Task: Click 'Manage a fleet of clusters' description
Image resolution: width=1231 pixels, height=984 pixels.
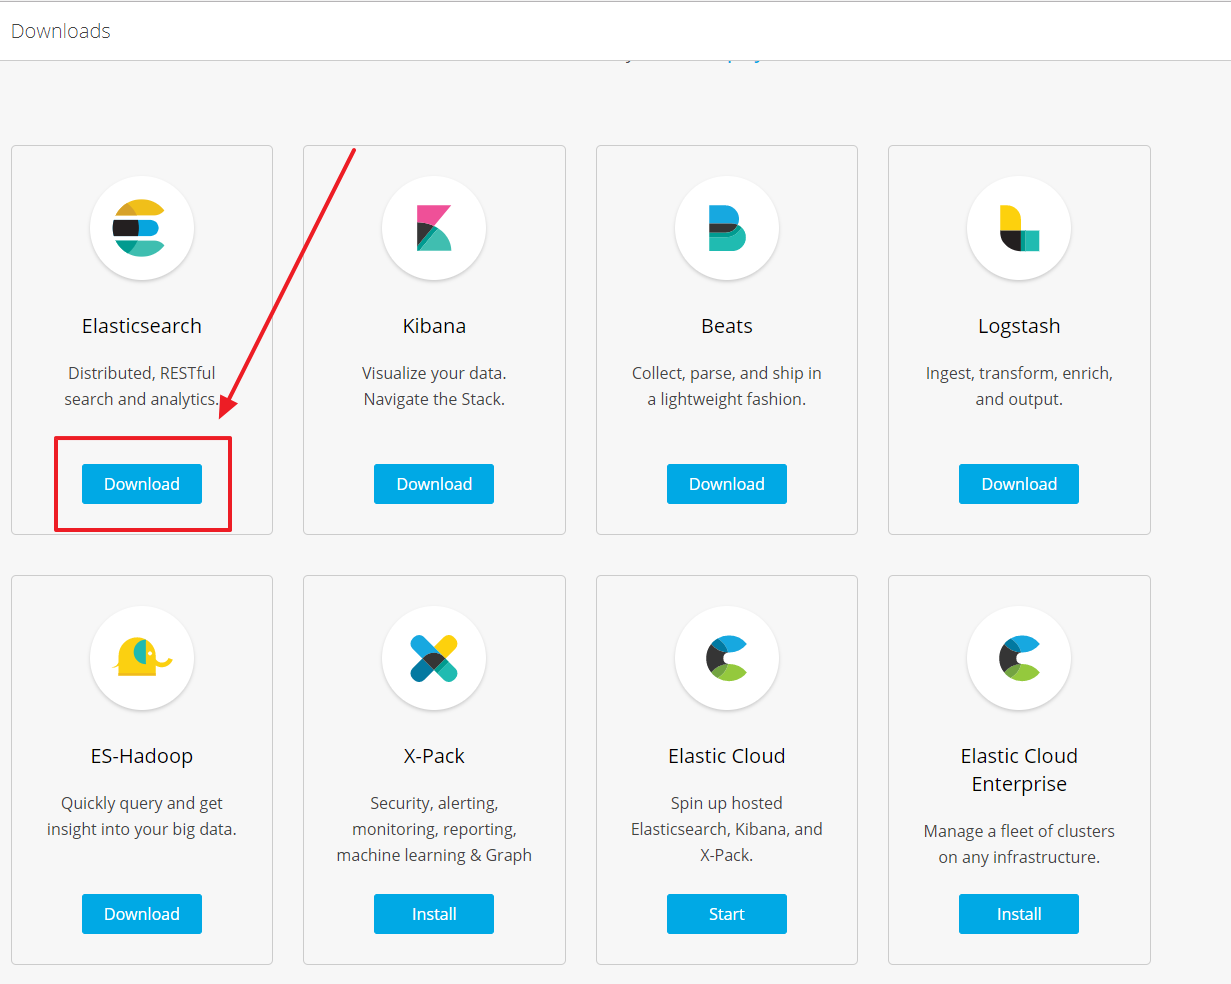Action: coord(1019,844)
